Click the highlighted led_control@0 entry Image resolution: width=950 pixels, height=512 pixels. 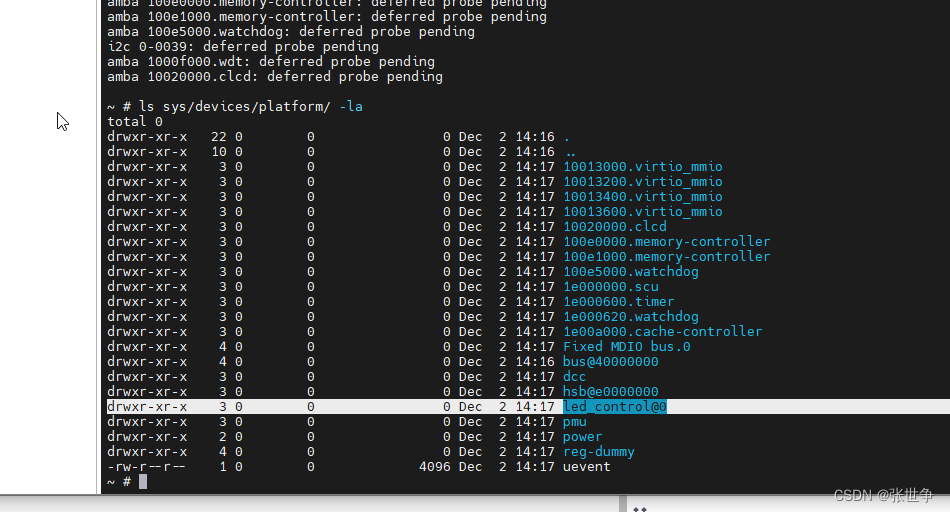[x=614, y=407]
